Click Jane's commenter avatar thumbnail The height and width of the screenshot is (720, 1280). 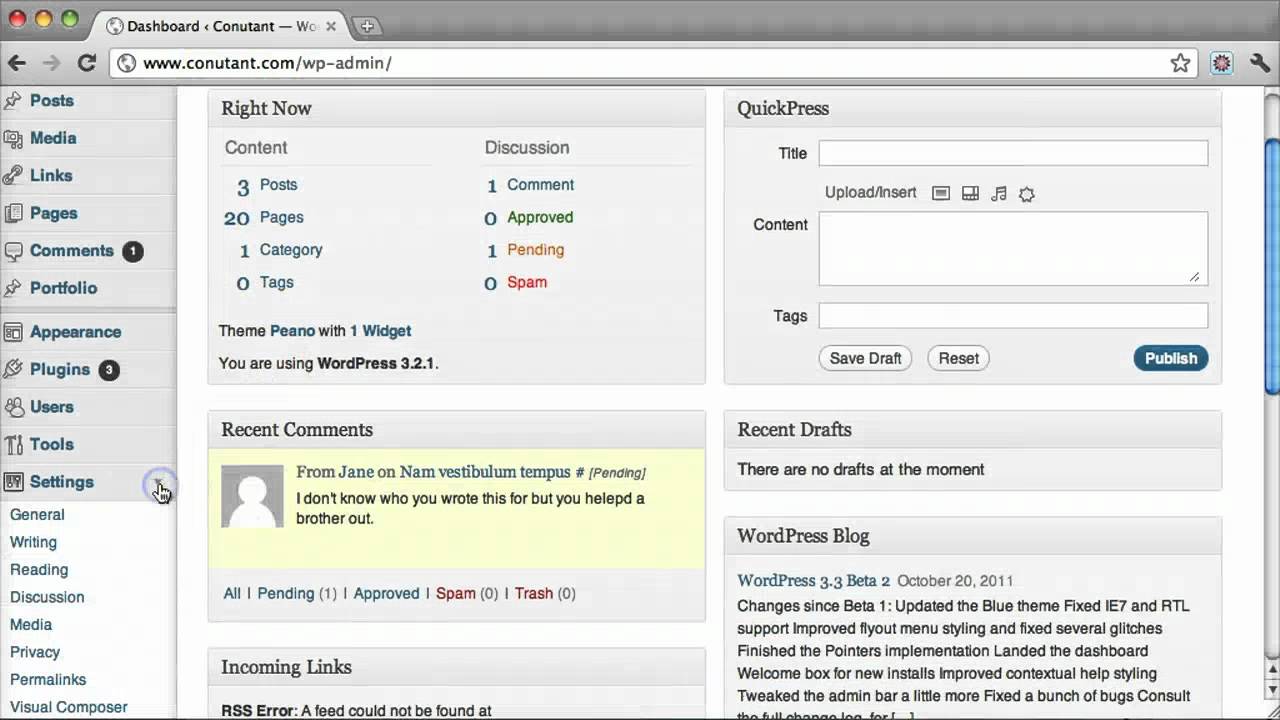252,496
